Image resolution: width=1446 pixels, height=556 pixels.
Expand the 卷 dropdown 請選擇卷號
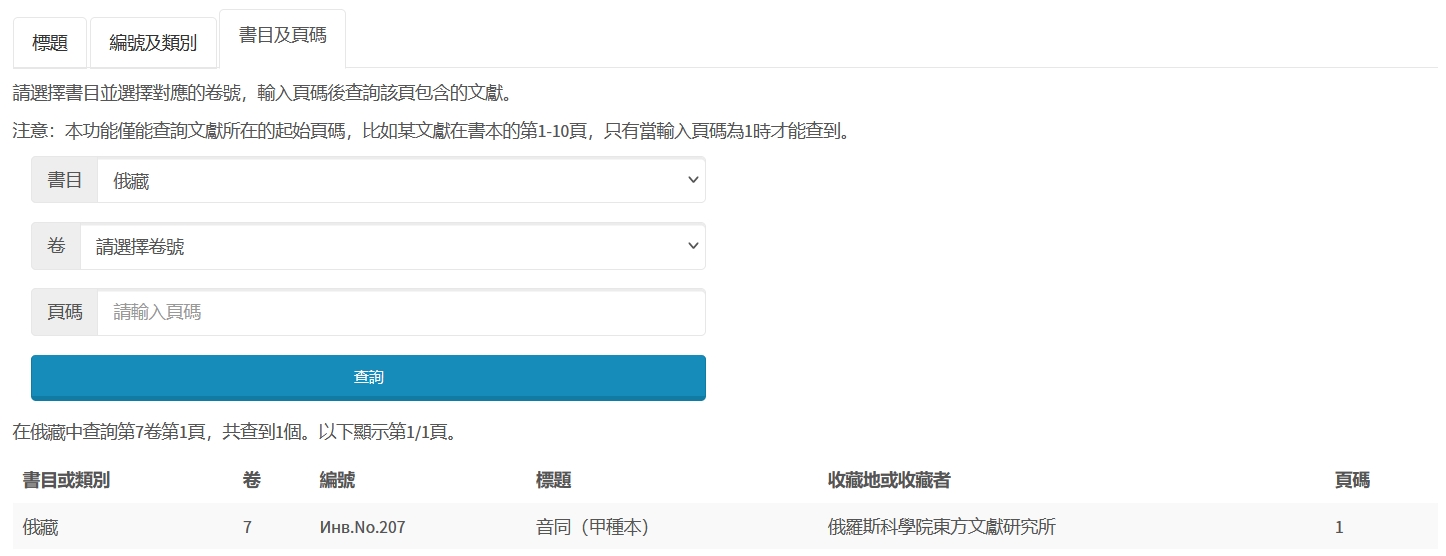pos(393,246)
